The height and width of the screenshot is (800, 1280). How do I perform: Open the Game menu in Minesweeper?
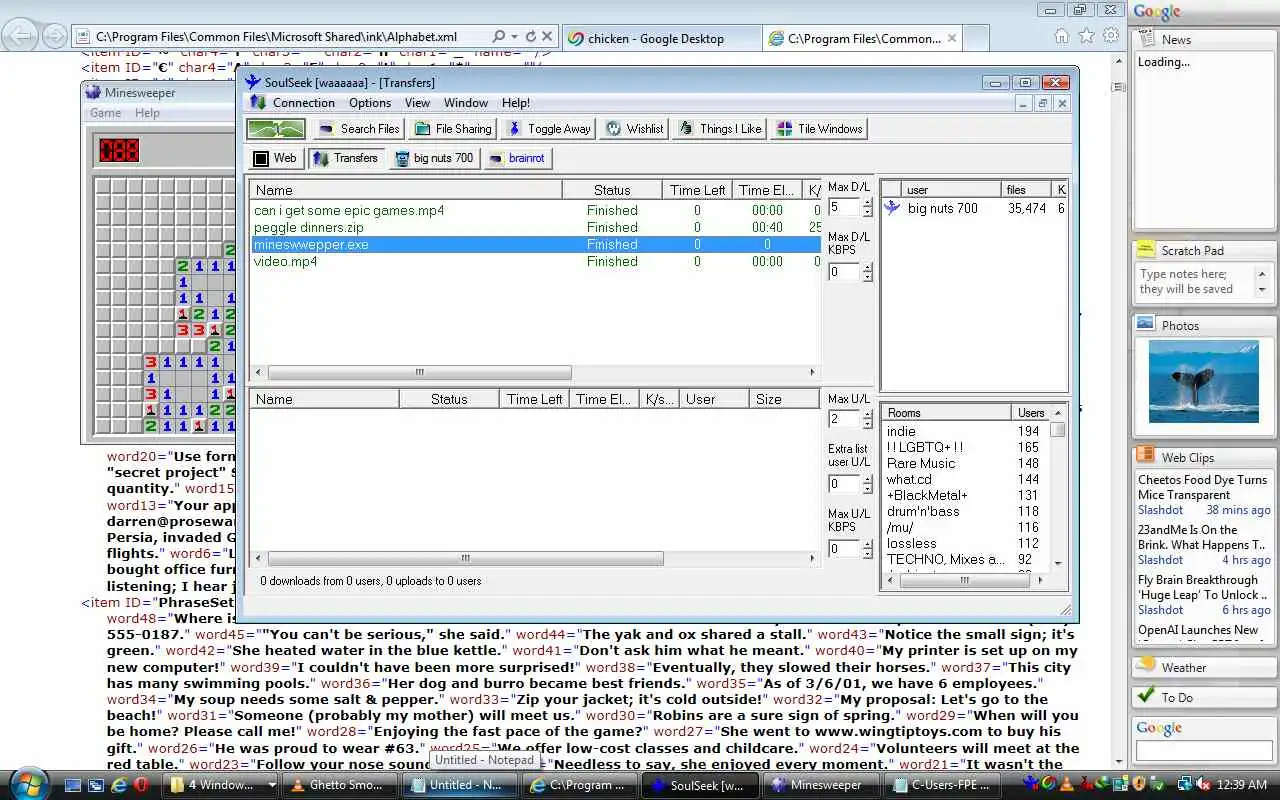[x=105, y=113]
